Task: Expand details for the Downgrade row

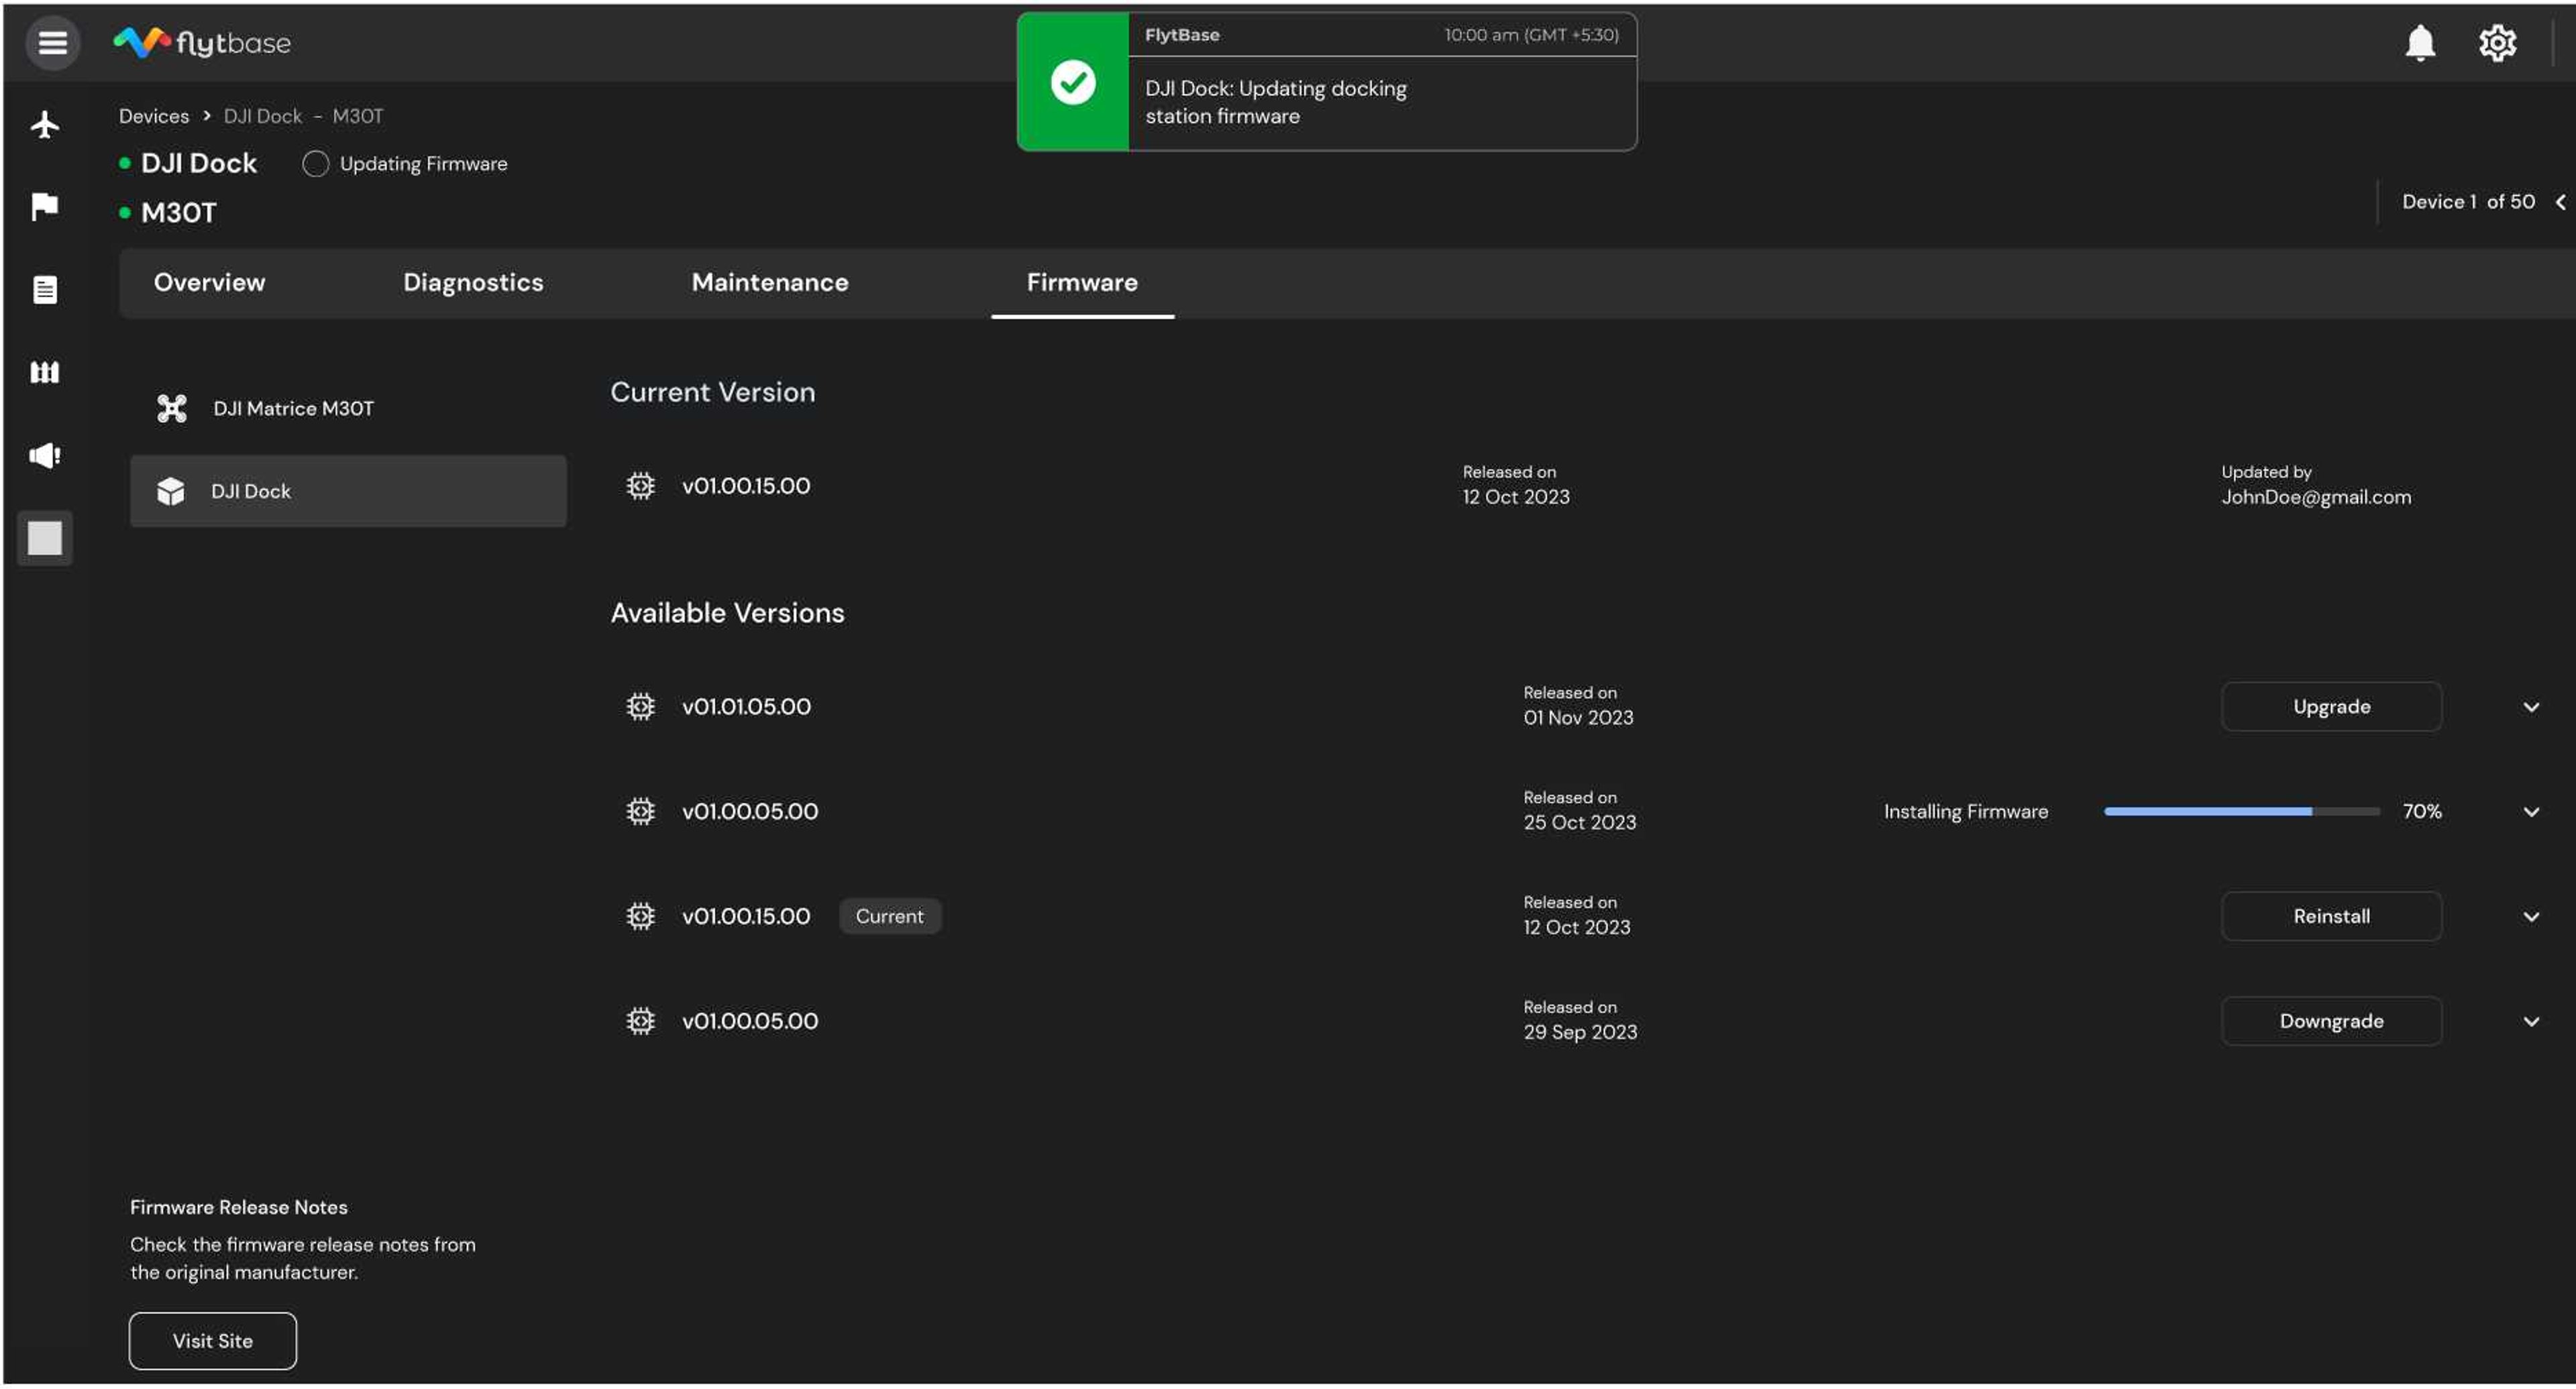Action: (2531, 1022)
